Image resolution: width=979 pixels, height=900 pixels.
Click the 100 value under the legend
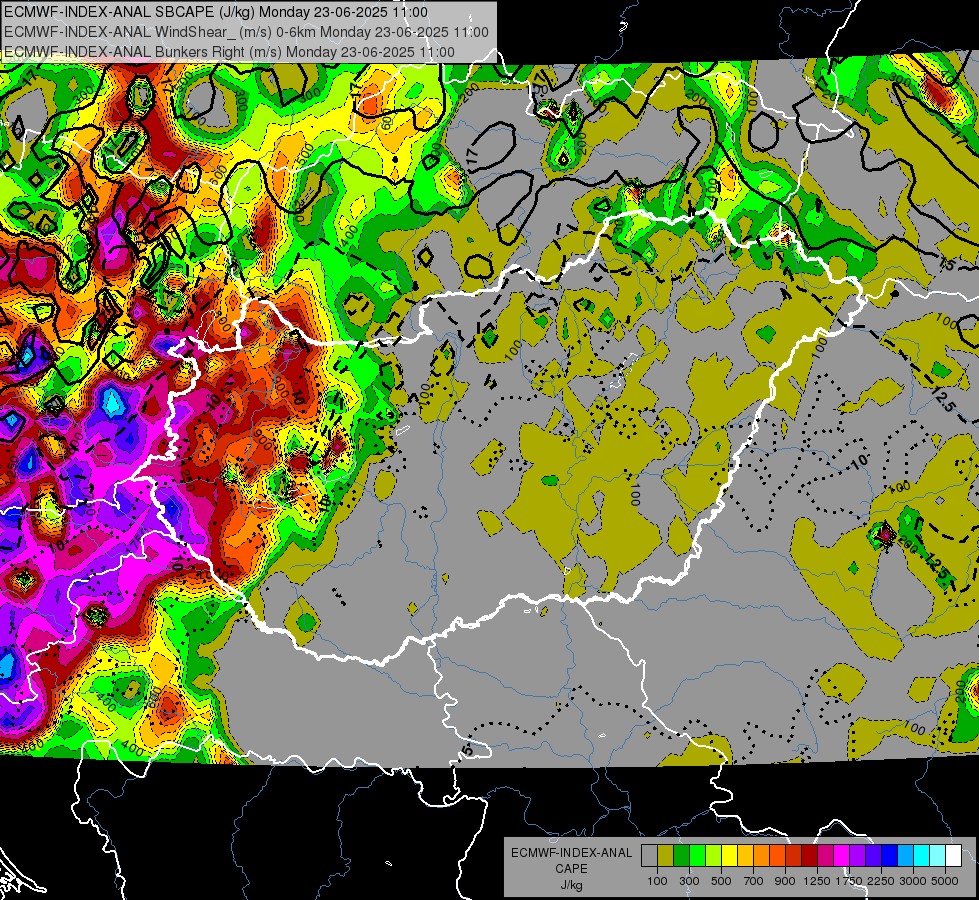coord(657,881)
